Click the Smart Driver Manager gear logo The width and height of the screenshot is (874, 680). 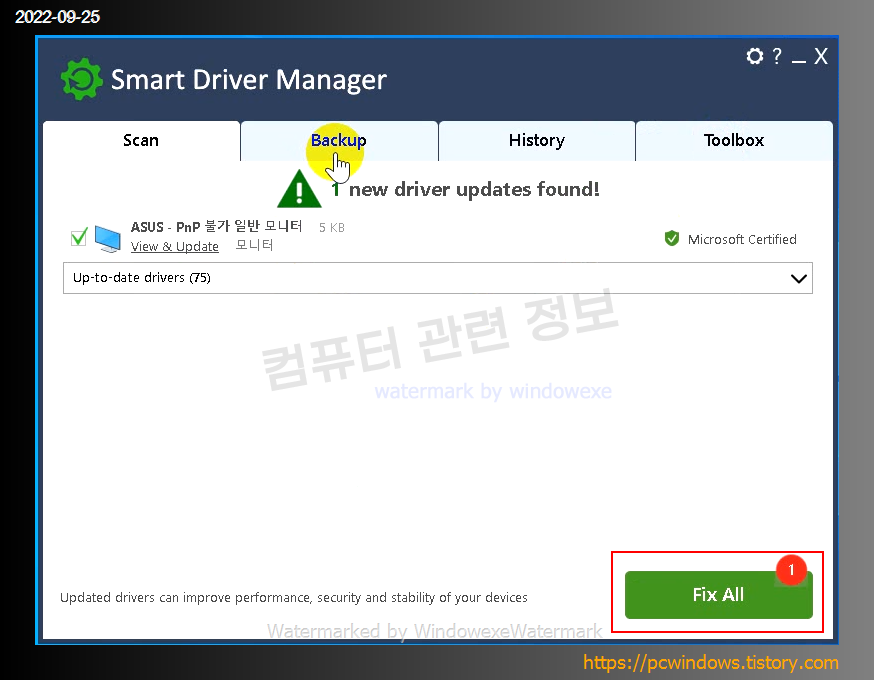(x=81, y=79)
